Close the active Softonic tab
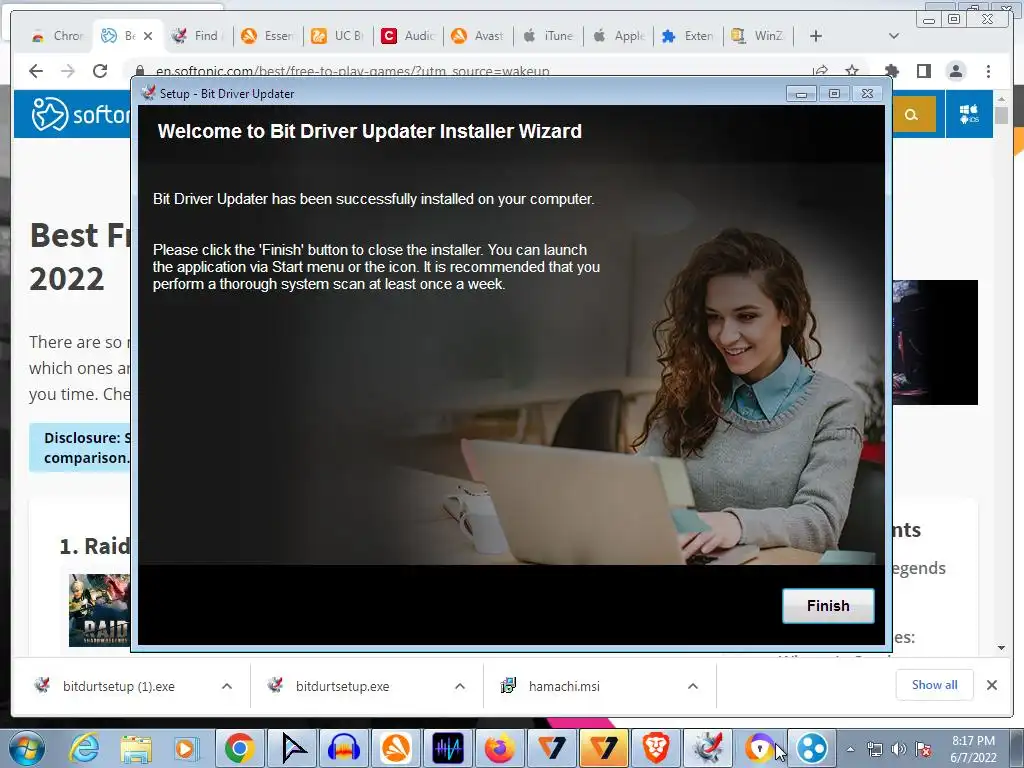This screenshot has width=1024, height=768. click(148, 36)
